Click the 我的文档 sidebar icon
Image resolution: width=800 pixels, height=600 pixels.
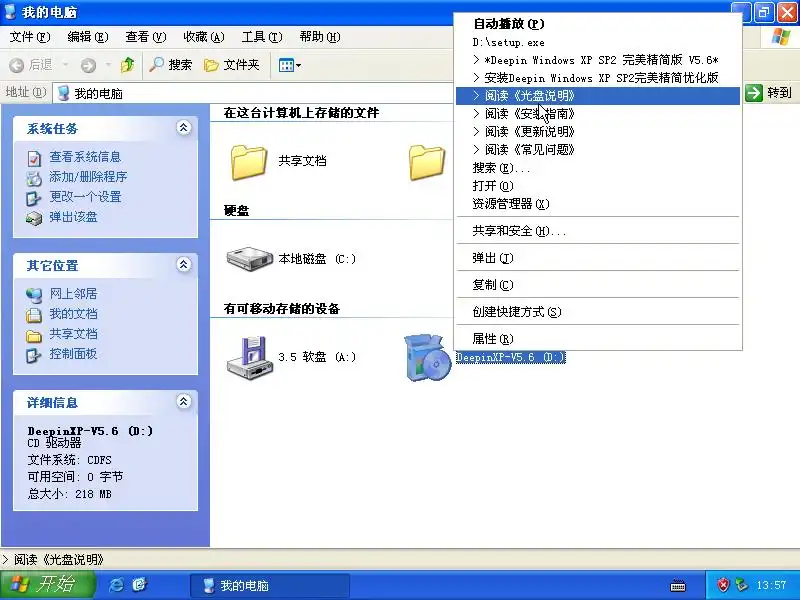[x=34, y=315]
